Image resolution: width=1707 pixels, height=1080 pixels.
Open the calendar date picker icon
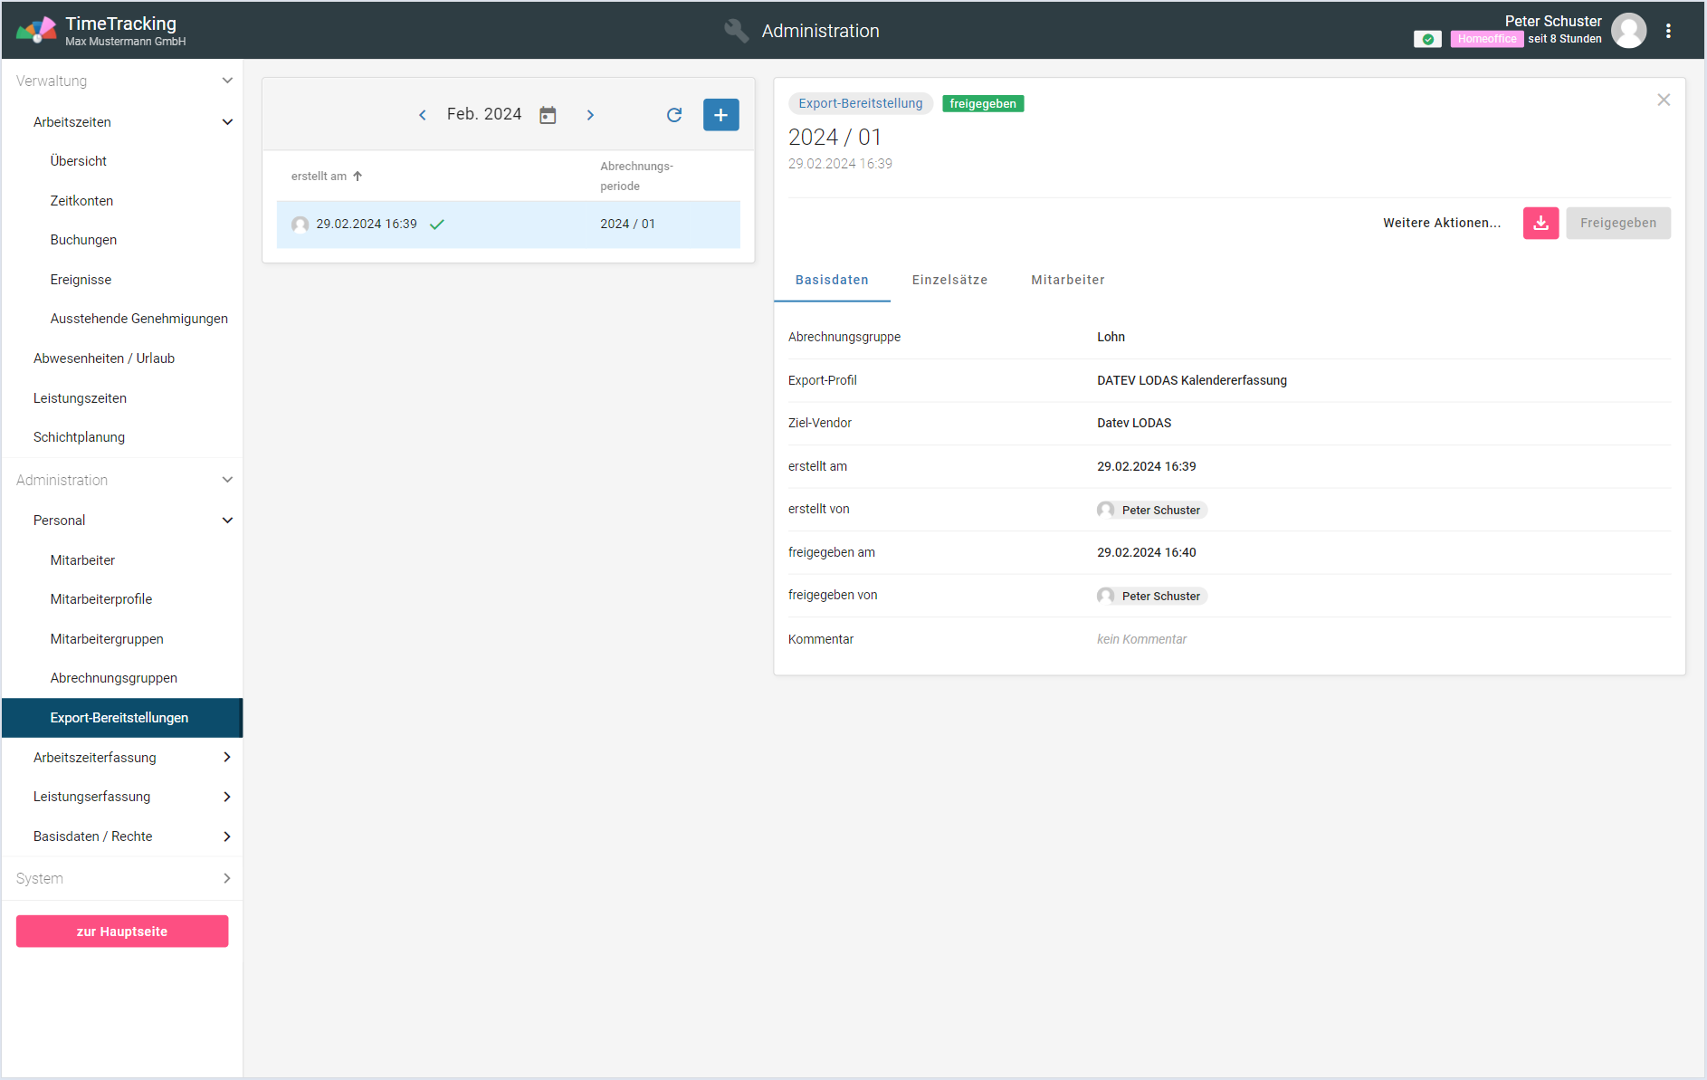point(548,115)
